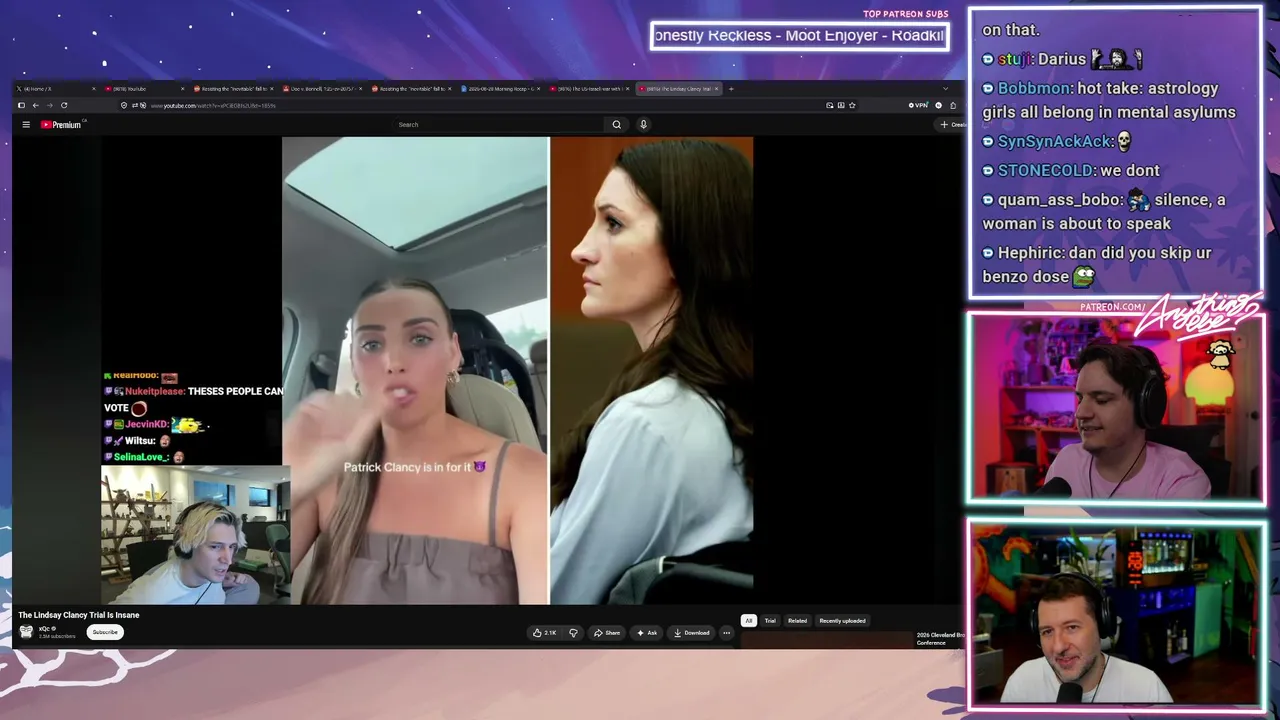Screen dimensions: 1280x720
Task: Close the 'Home / X' tab
Action: click(94, 89)
